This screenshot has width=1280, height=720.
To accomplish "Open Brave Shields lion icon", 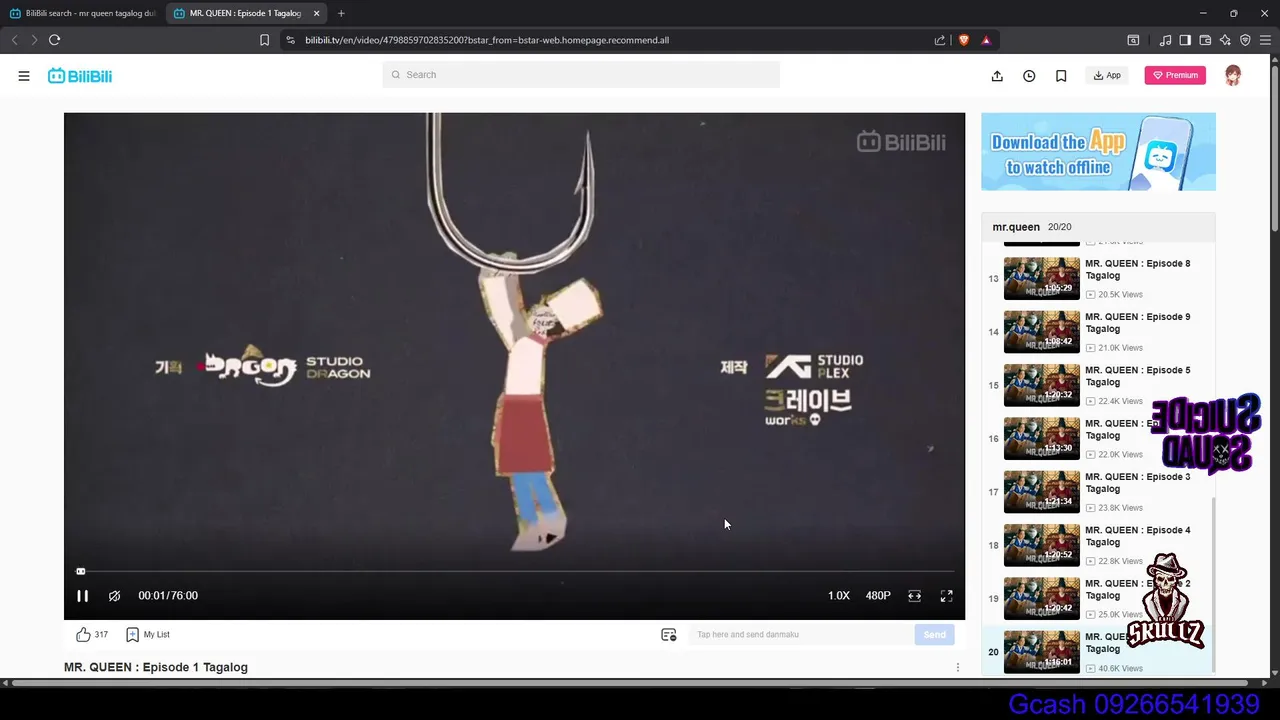I will [964, 40].
